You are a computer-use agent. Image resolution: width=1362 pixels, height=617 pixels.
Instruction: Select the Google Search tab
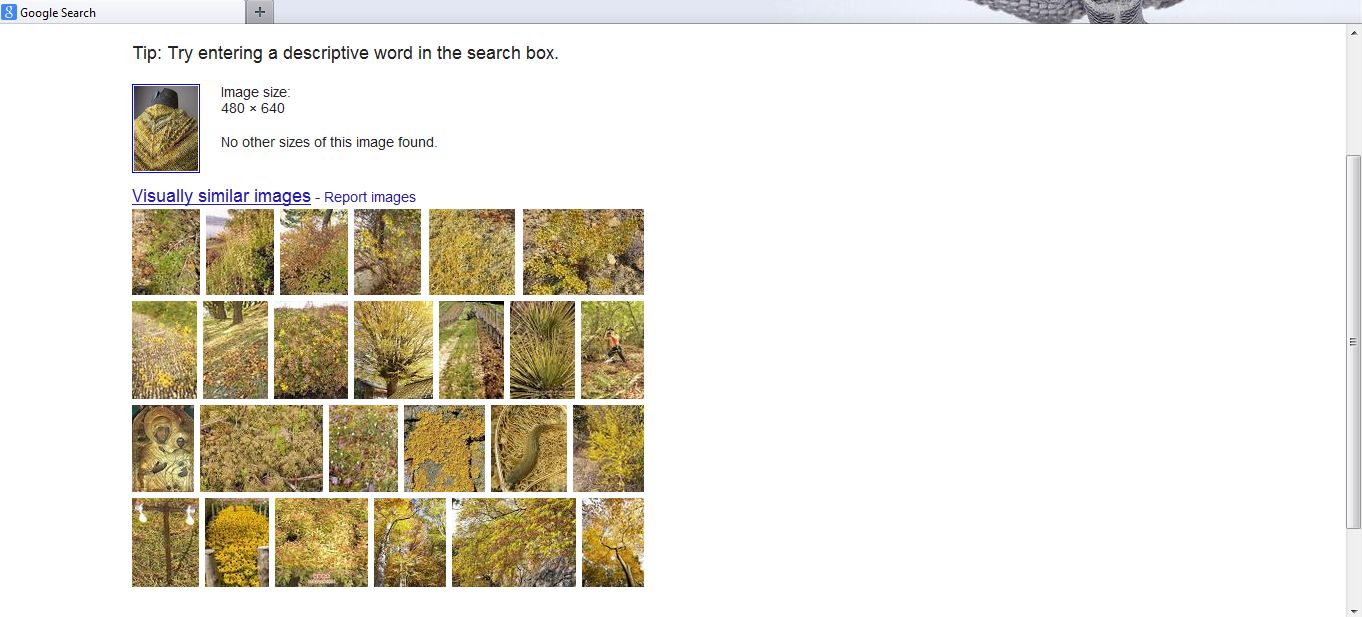[x=122, y=12]
